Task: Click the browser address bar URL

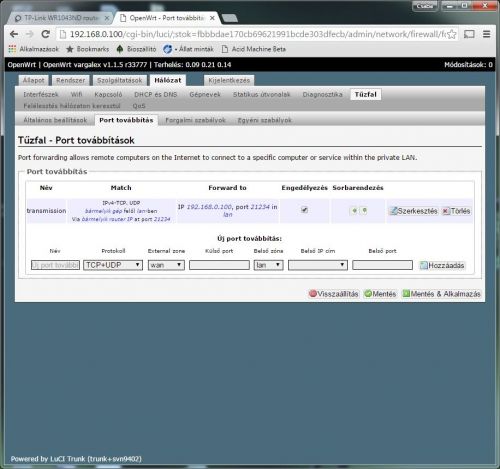Action: click(x=257, y=34)
